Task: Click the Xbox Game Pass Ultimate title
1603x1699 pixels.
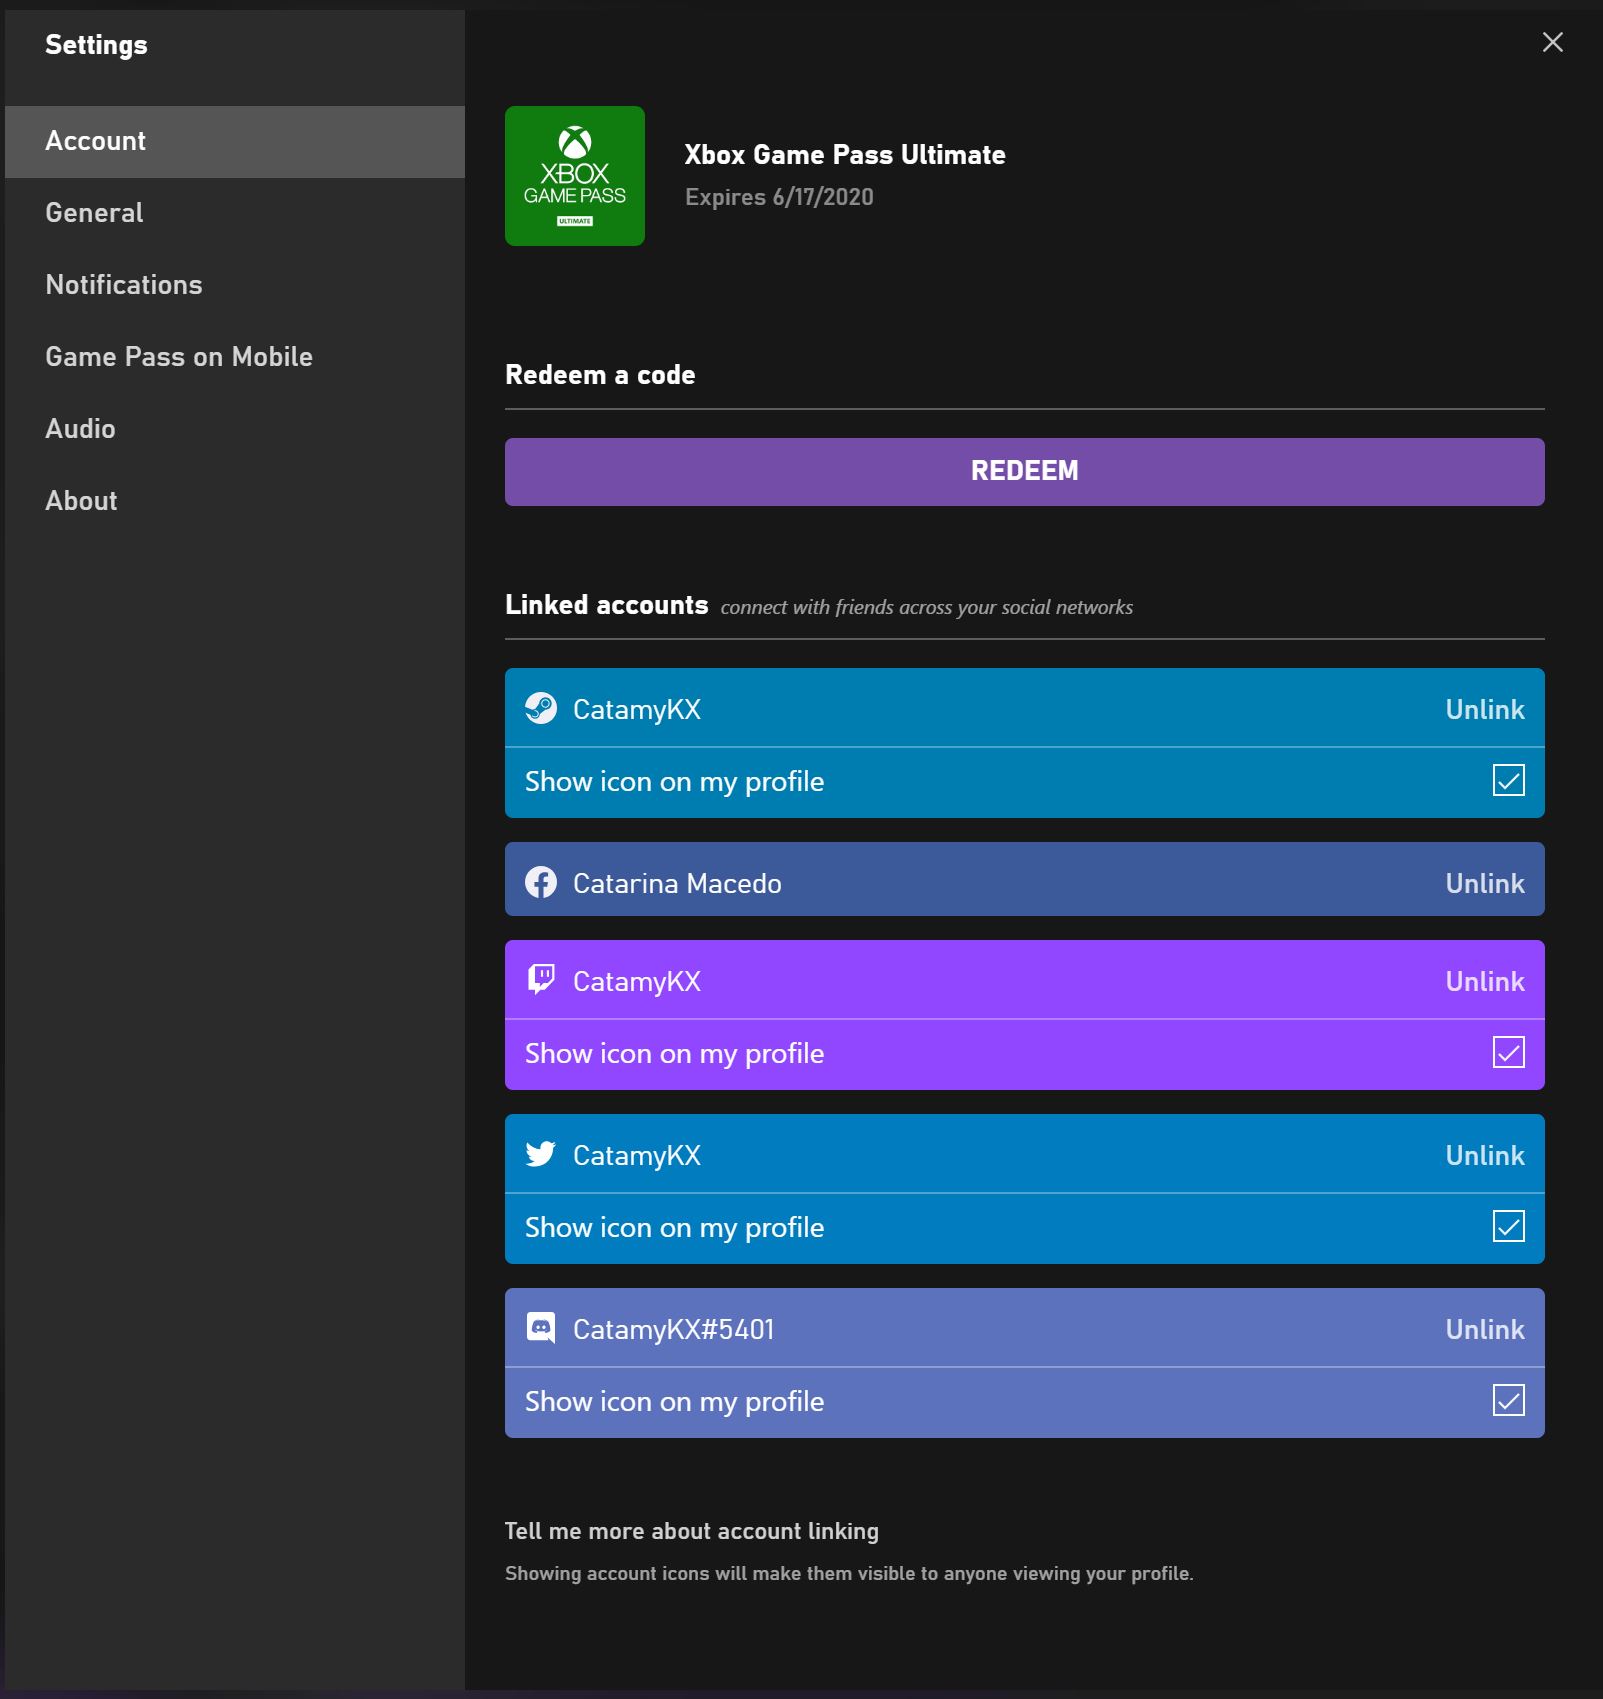Action: click(x=845, y=155)
